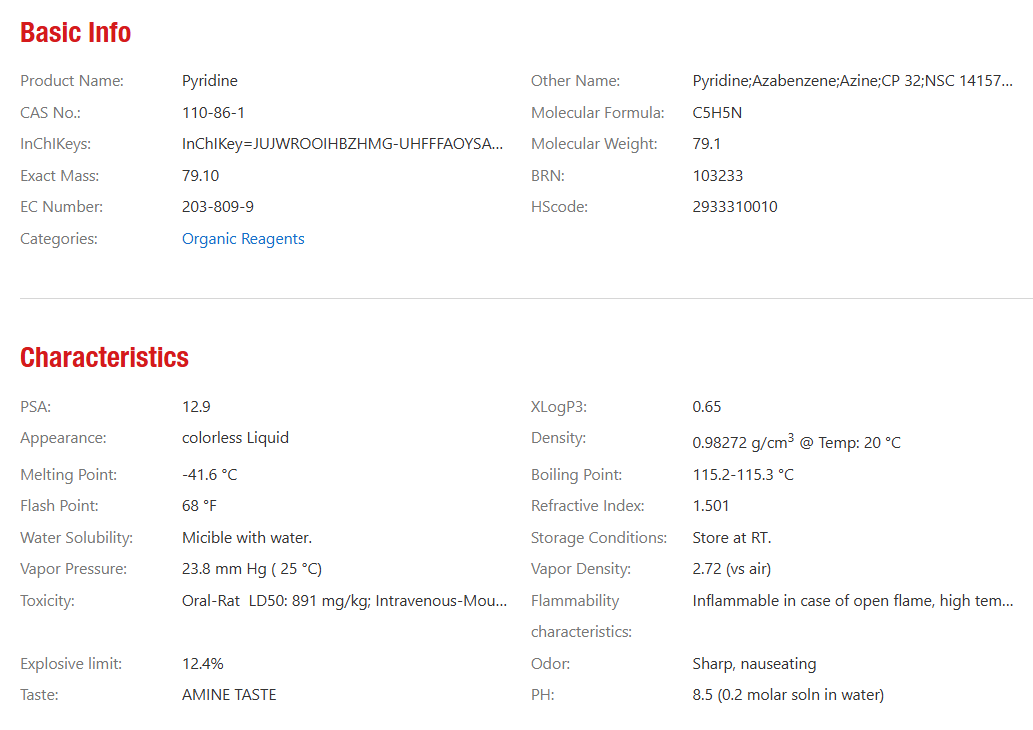The width and height of the screenshot is (1033, 730).
Task: Click 'Micible with water.' value
Action: click(x=247, y=538)
